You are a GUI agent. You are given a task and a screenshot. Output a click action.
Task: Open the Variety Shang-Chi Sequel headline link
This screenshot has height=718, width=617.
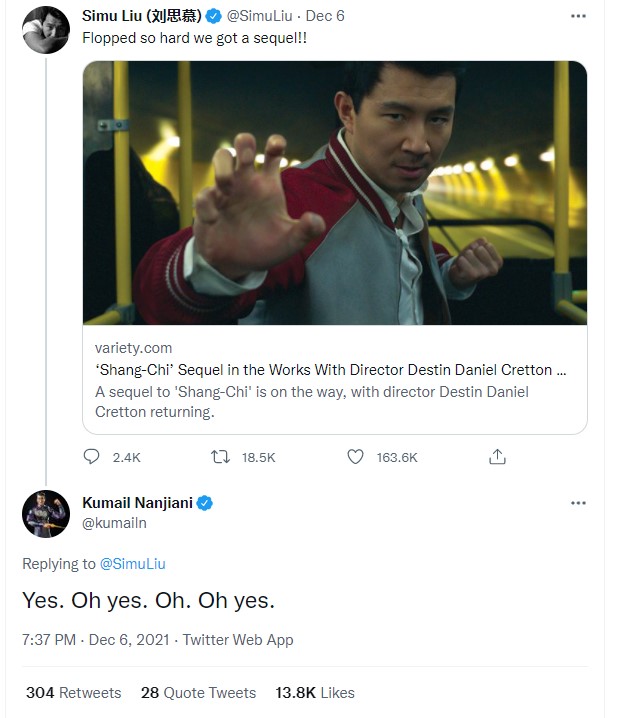[x=331, y=370]
